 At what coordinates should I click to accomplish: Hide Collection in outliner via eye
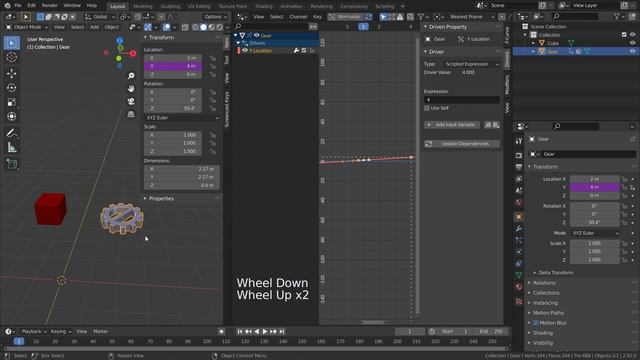pos(633,35)
